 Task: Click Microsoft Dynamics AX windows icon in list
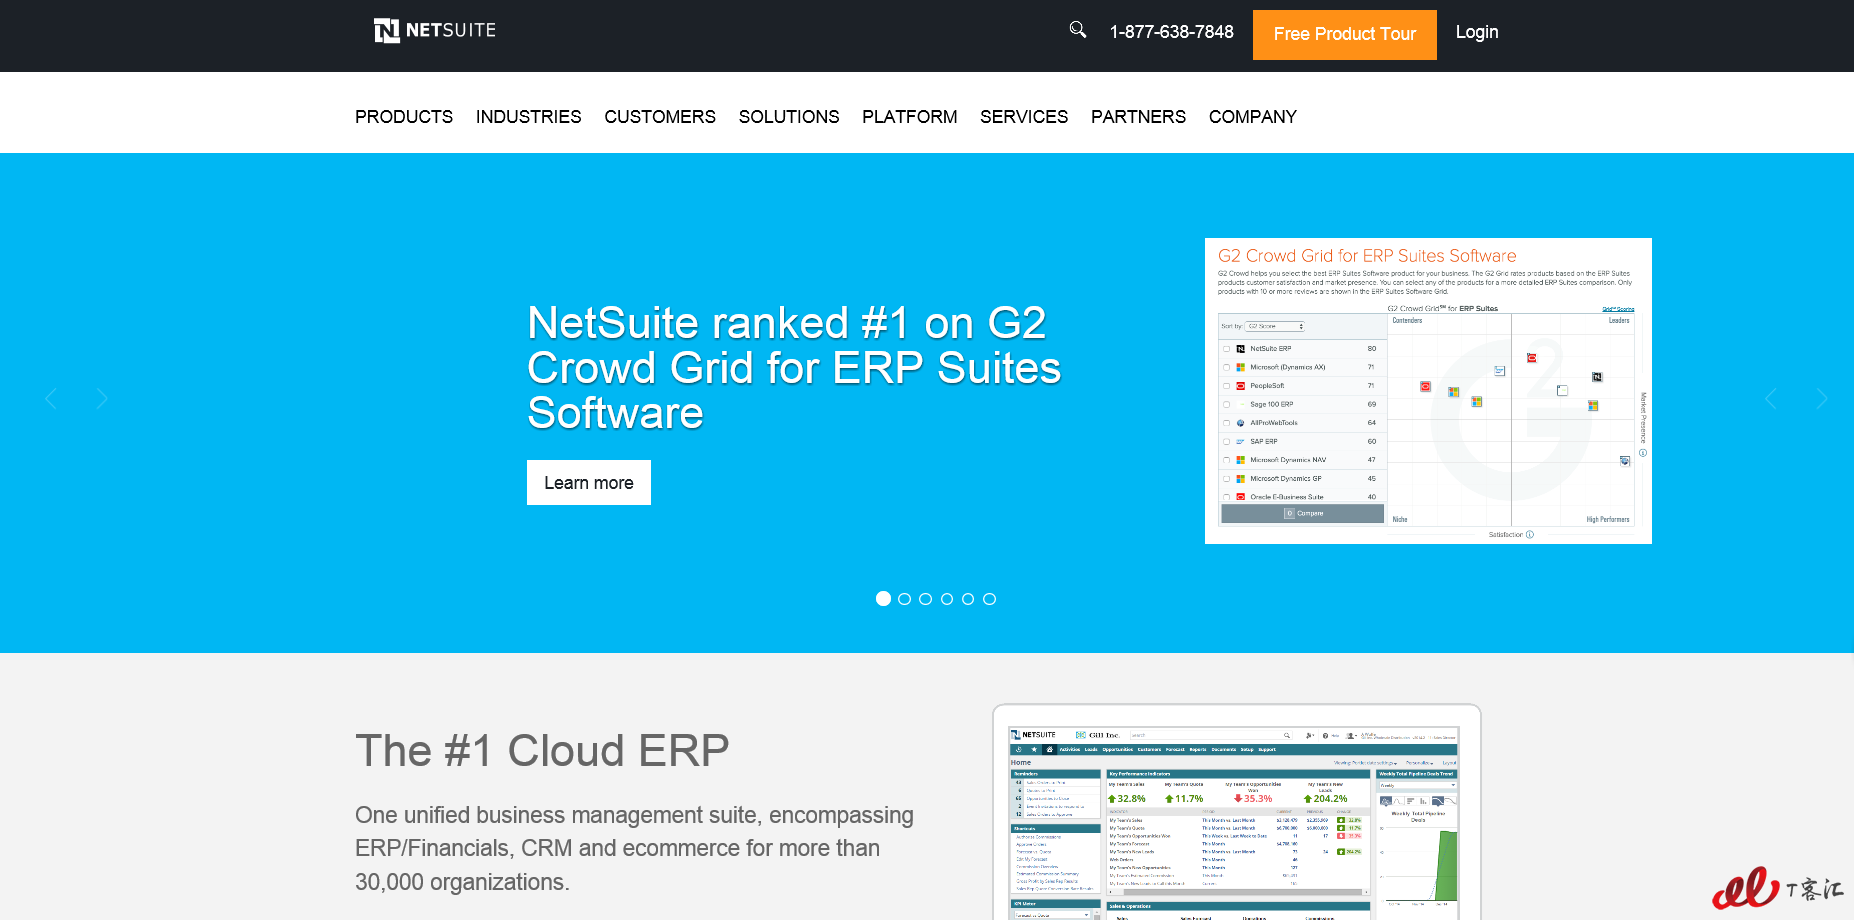coord(1241,367)
